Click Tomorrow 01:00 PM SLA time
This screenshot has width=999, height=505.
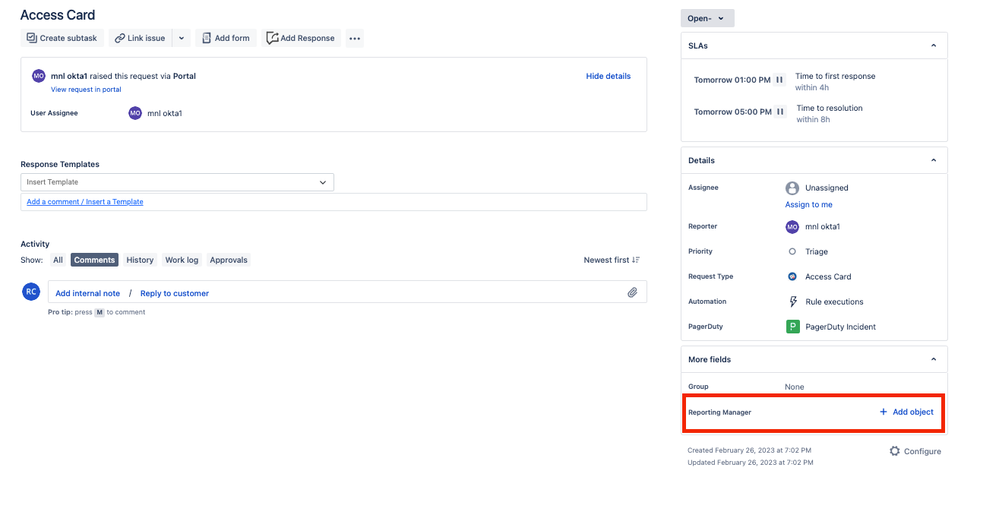(732, 80)
